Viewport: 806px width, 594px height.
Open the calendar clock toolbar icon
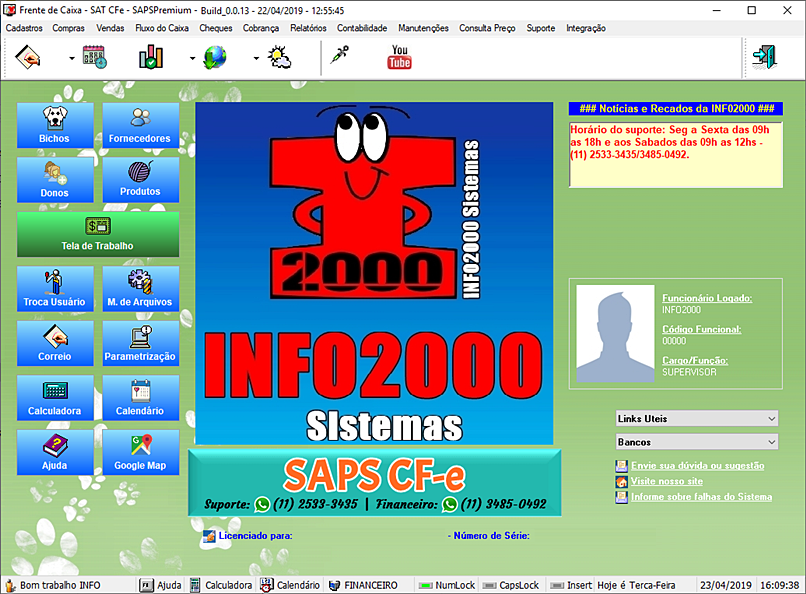[95, 57]
